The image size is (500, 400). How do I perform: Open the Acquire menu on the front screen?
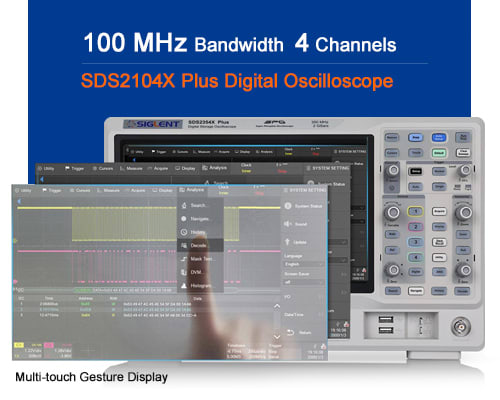pos(136,191)
